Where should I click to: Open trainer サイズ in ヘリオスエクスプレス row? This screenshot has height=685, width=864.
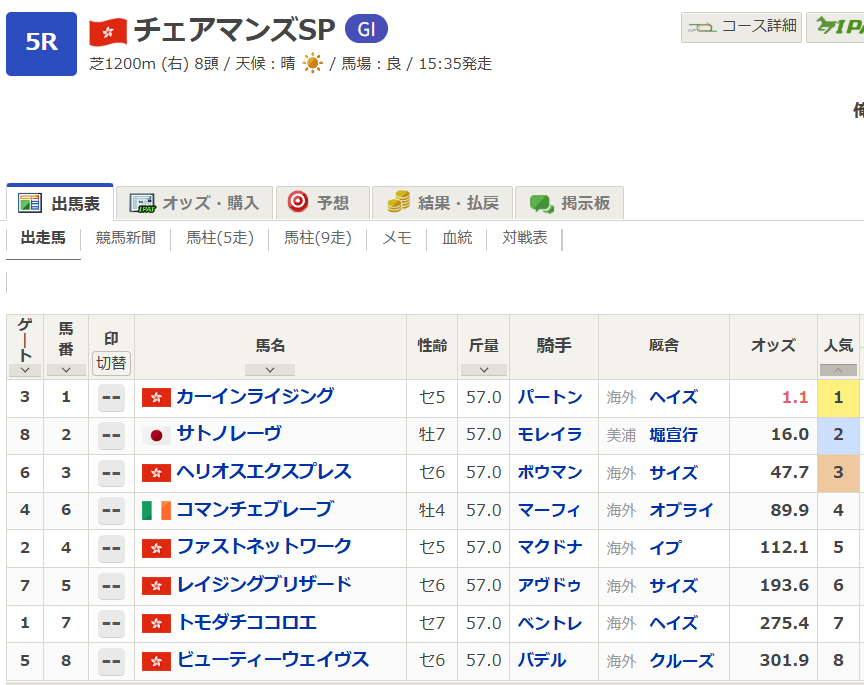(x=673, y=472)
